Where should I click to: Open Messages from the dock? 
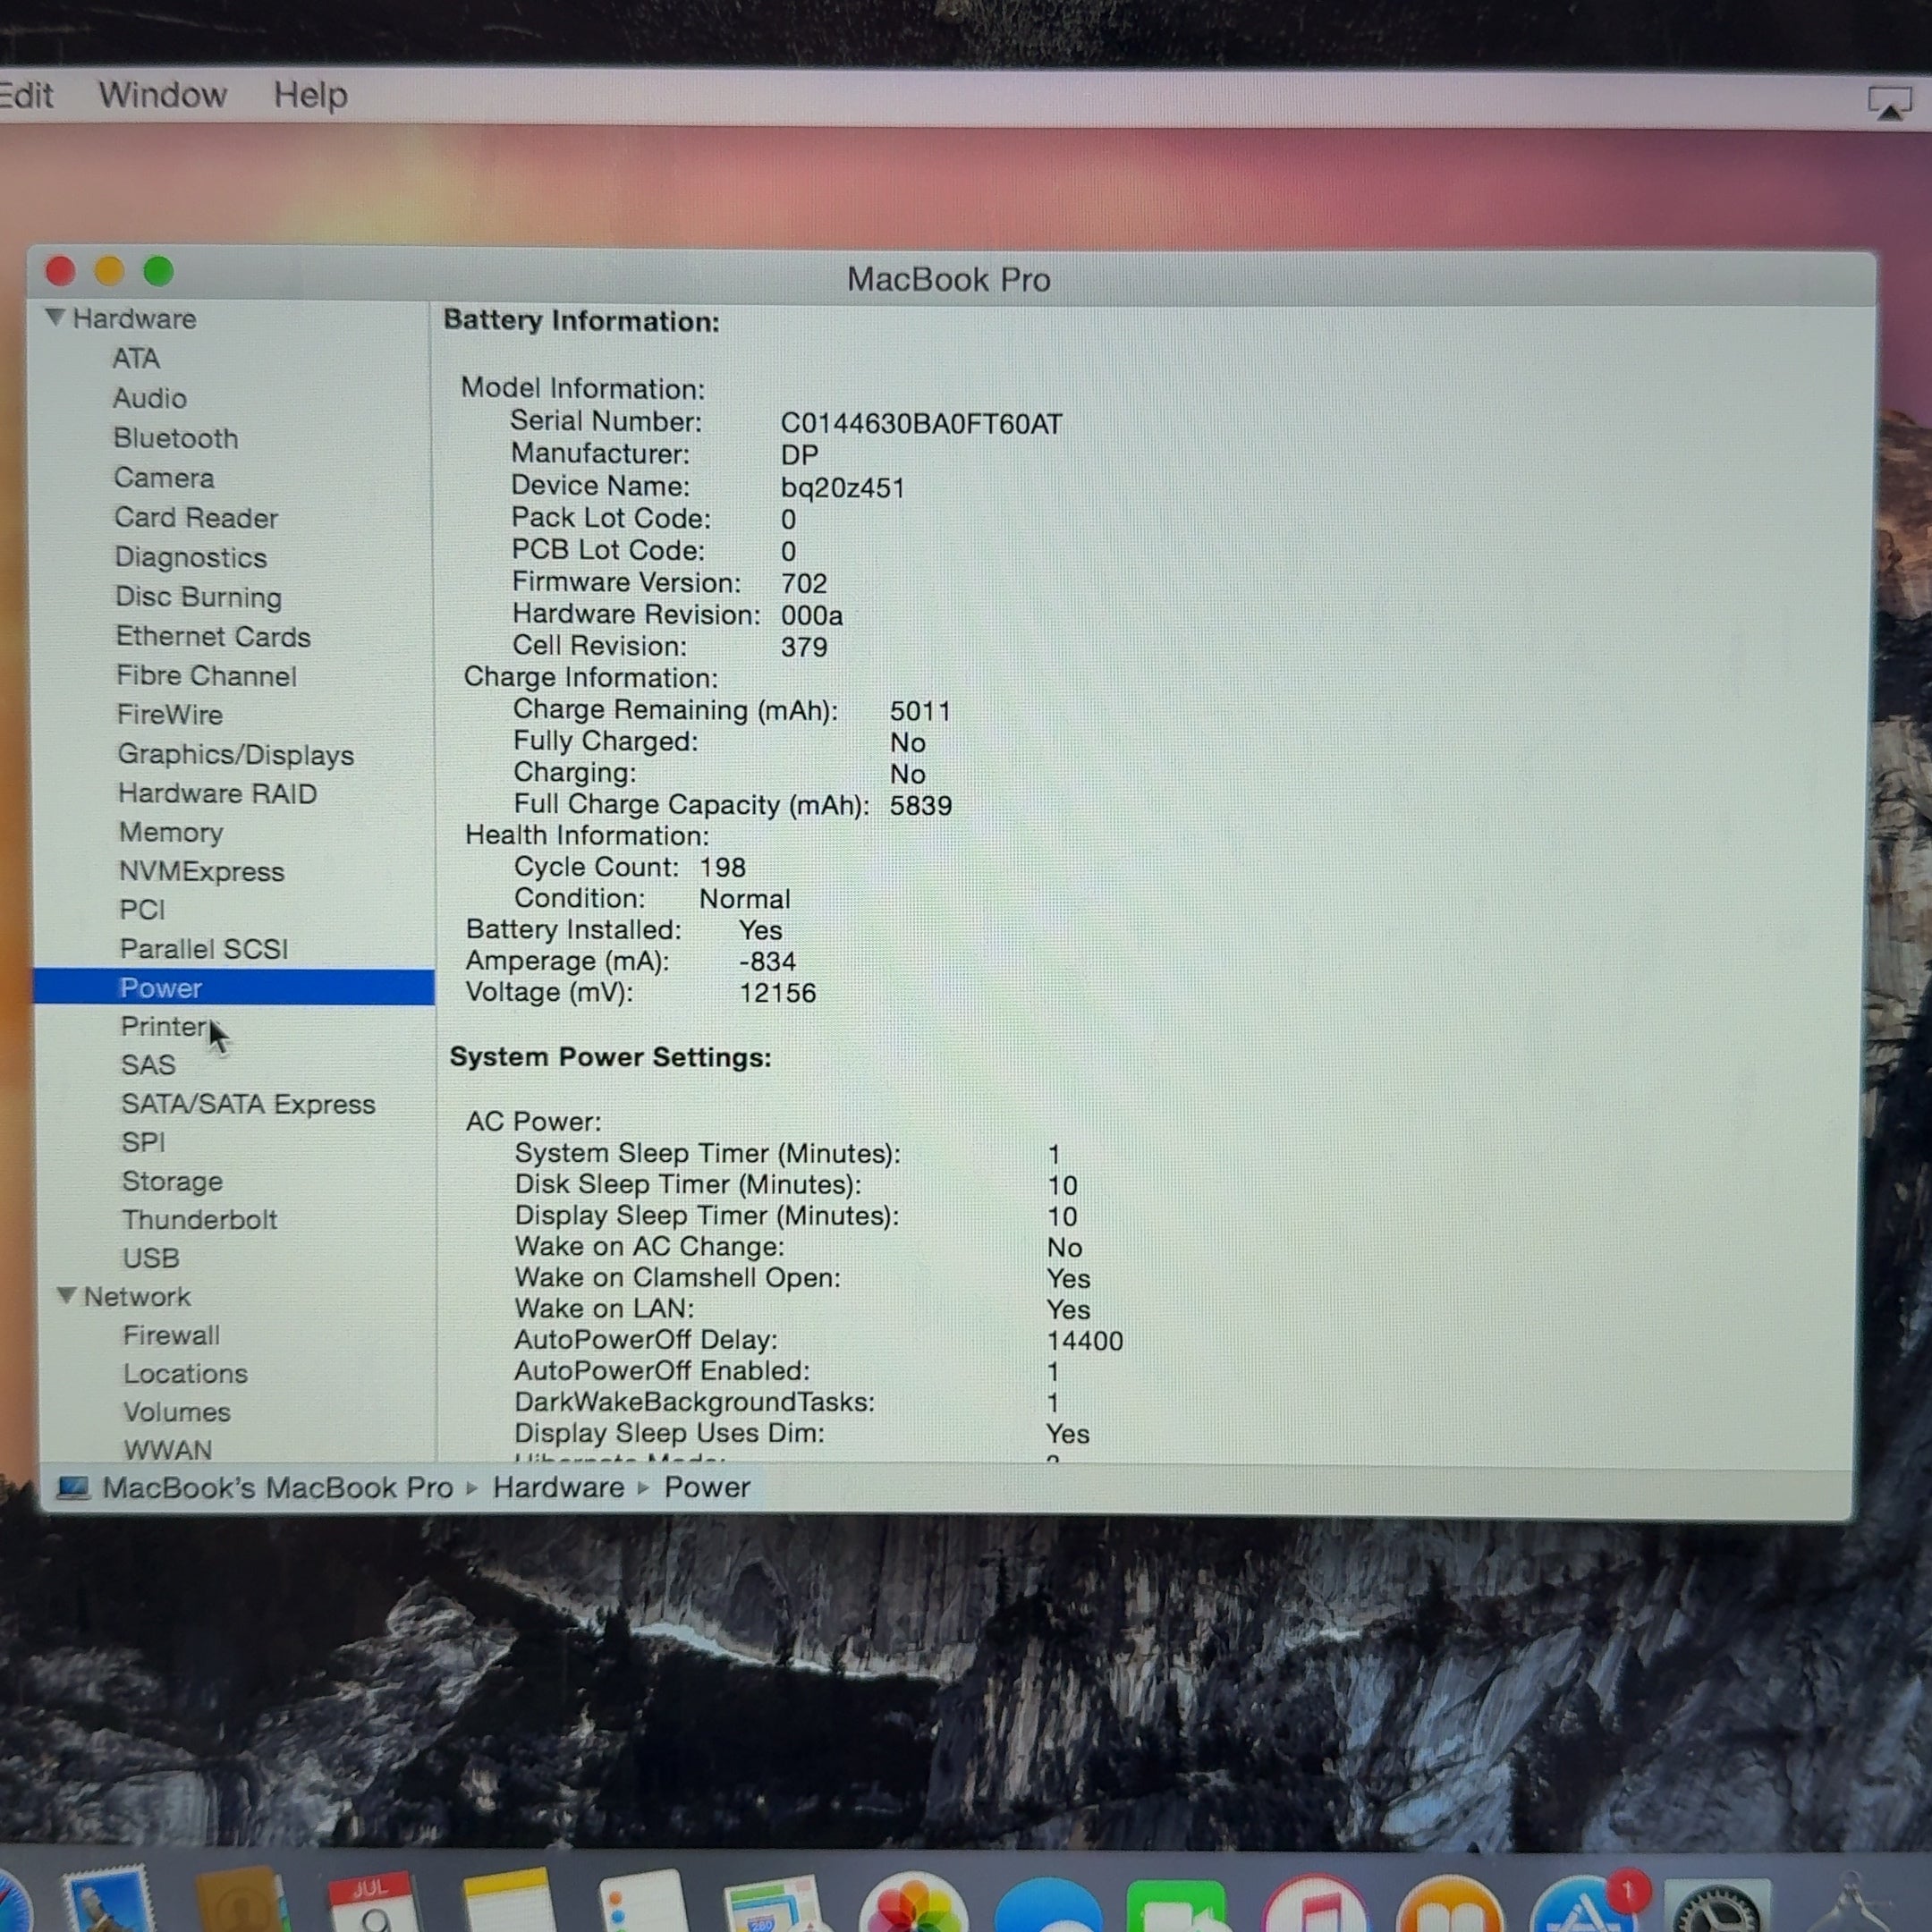click(1047, 1906)
